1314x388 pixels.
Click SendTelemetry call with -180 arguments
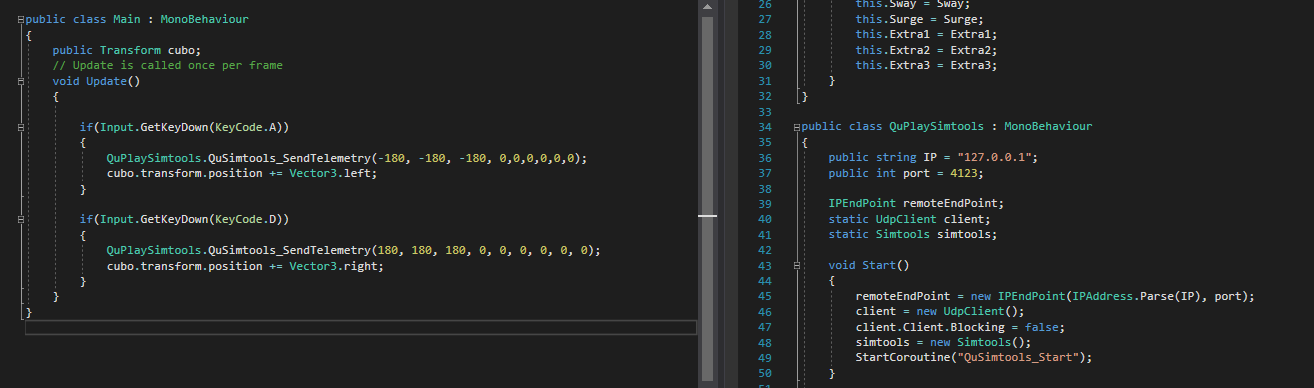[x=347, y=158]
